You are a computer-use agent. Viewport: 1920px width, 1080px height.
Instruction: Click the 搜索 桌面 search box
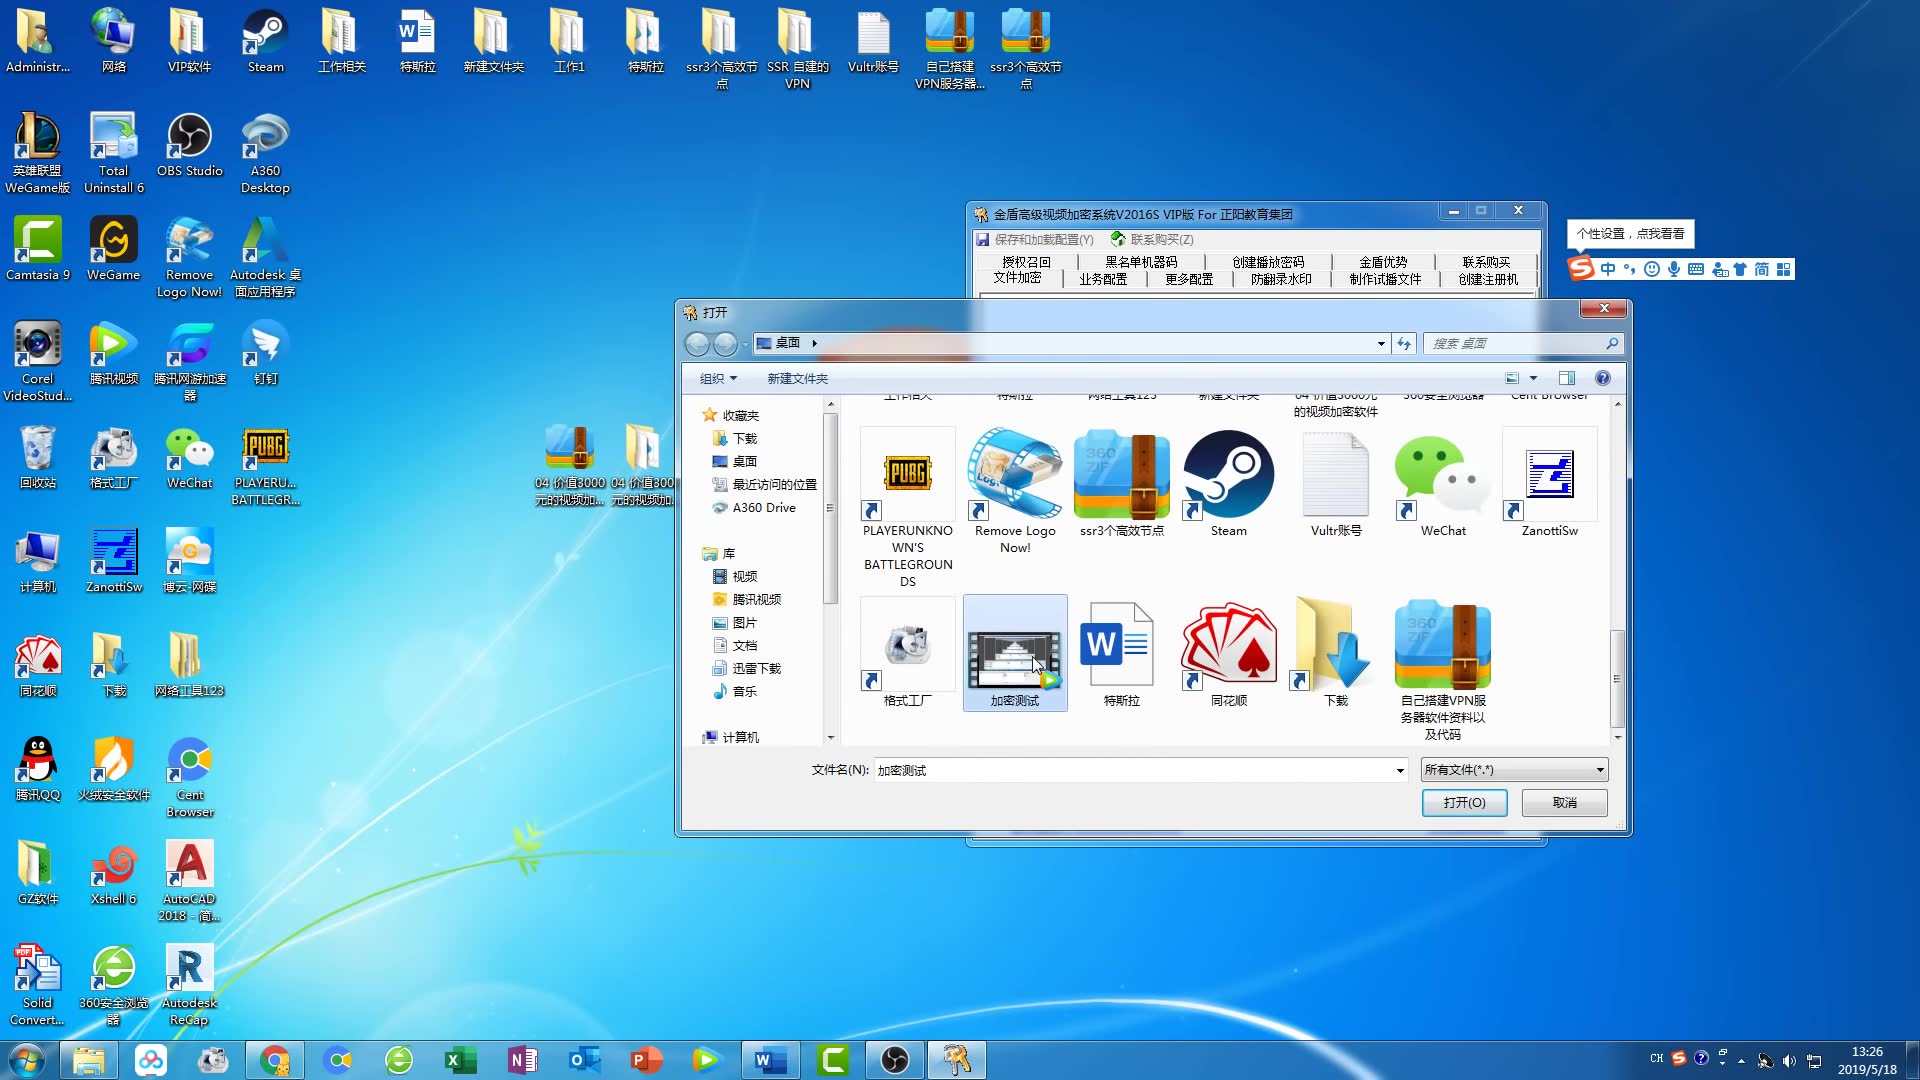tap(1522, 343)
